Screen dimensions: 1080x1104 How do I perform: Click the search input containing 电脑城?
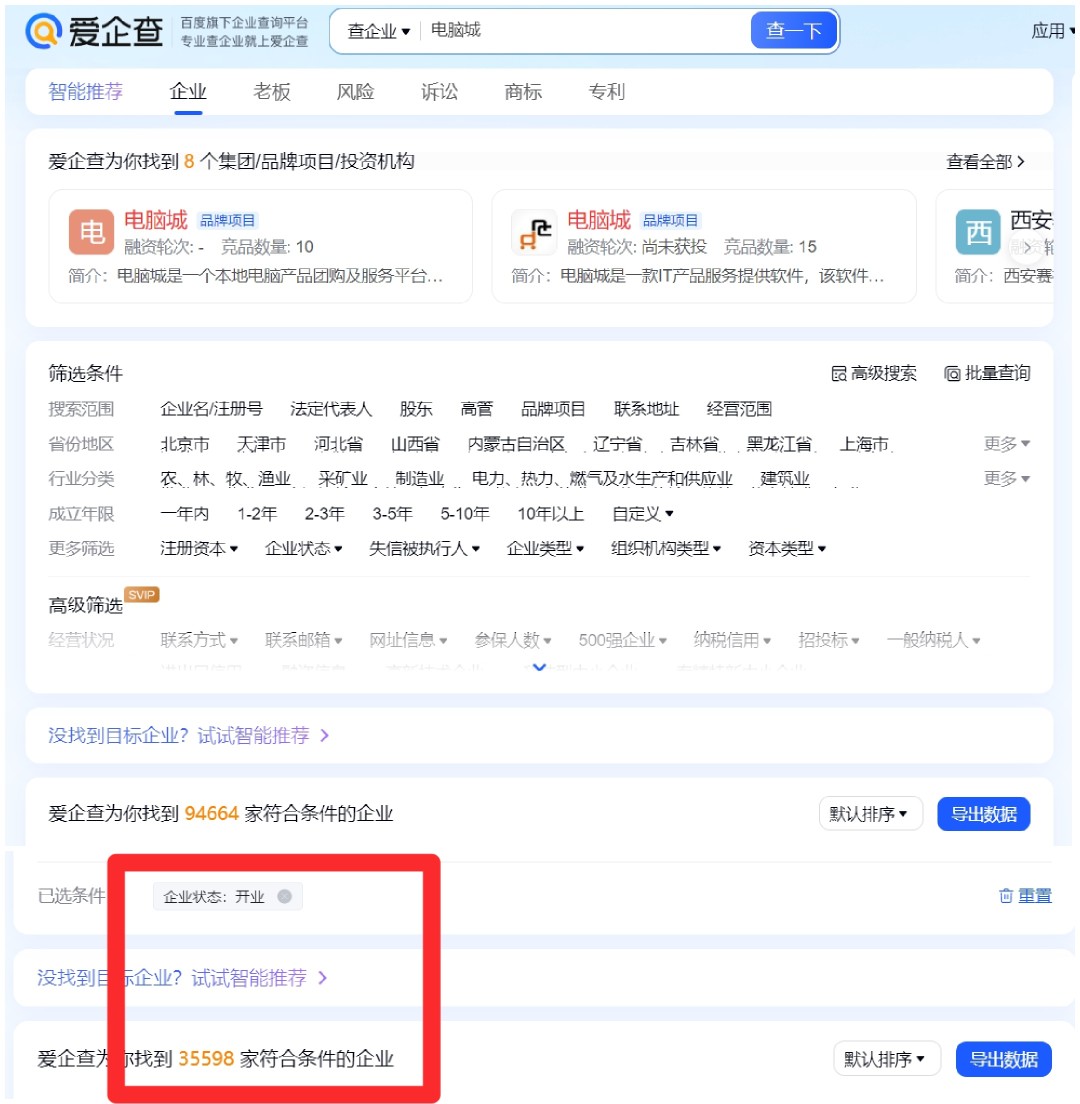pyautogui.click(x=584, y=30)
